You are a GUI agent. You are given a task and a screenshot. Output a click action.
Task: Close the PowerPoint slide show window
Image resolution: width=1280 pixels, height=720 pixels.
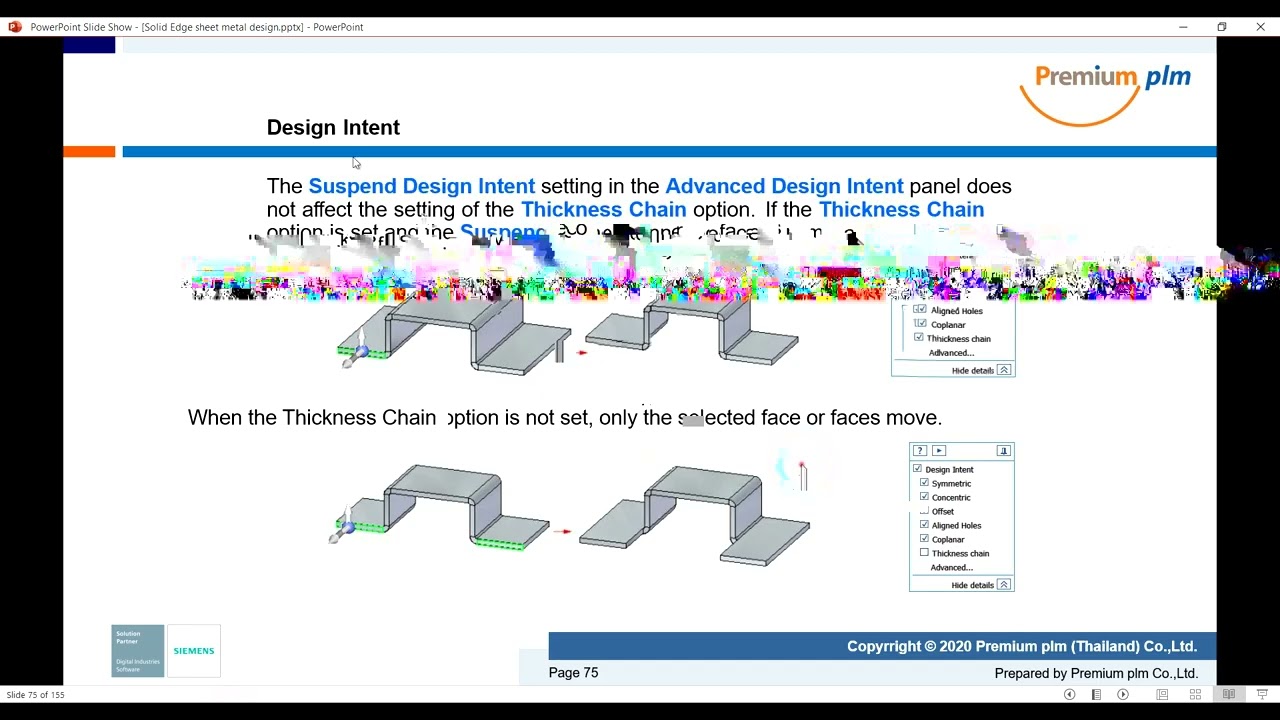1260,27
